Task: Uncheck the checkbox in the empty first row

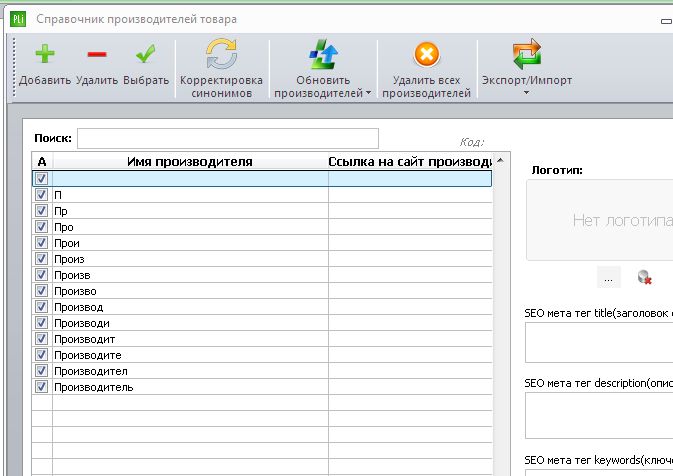Action: click(41, 178)
